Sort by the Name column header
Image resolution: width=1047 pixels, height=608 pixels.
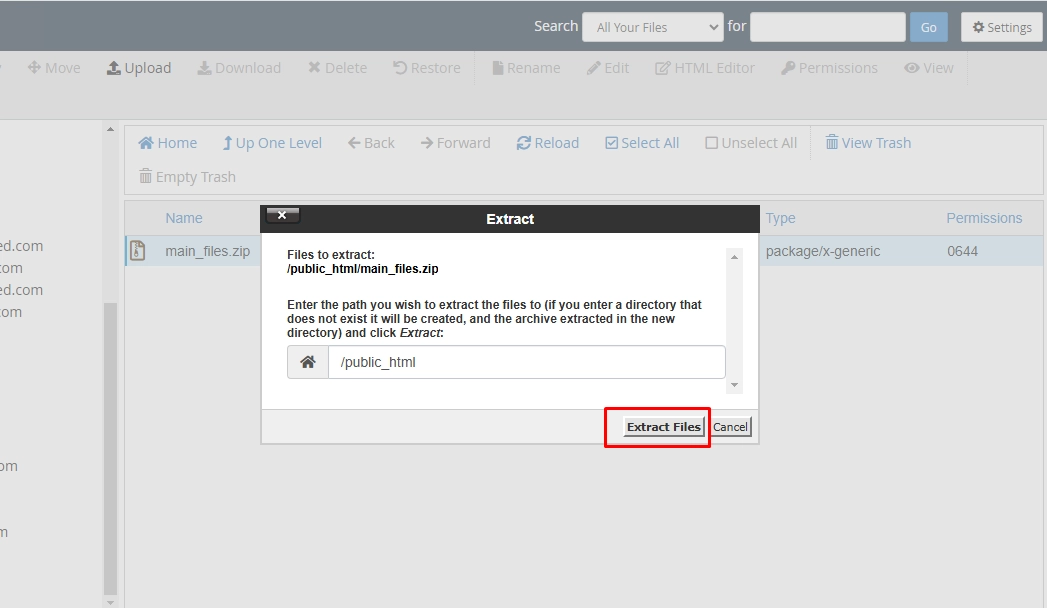click(x=184, y=218)
